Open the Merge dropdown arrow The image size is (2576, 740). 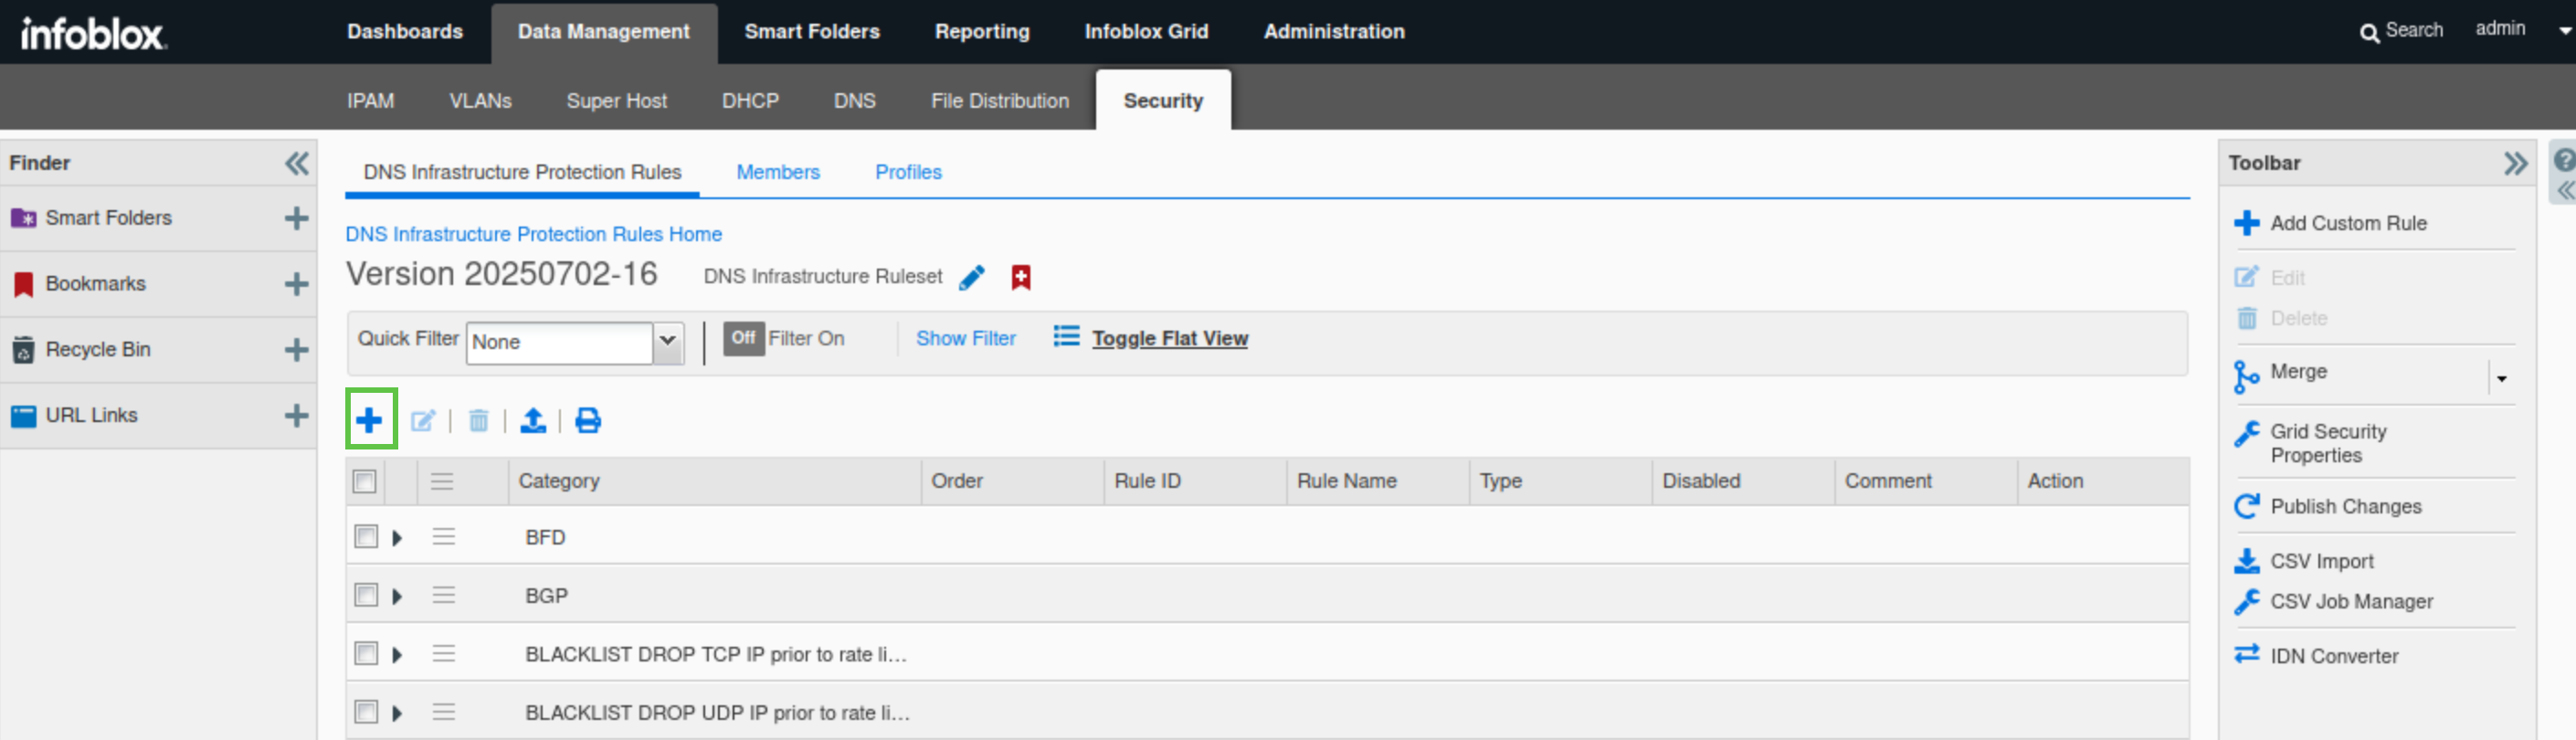[2501, 378]
